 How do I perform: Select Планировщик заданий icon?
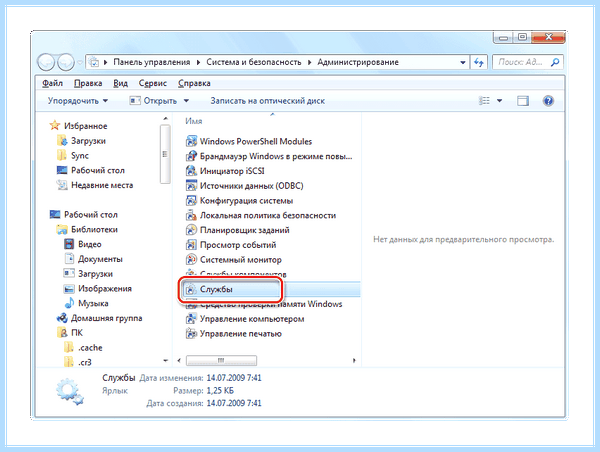pos(191,230)
